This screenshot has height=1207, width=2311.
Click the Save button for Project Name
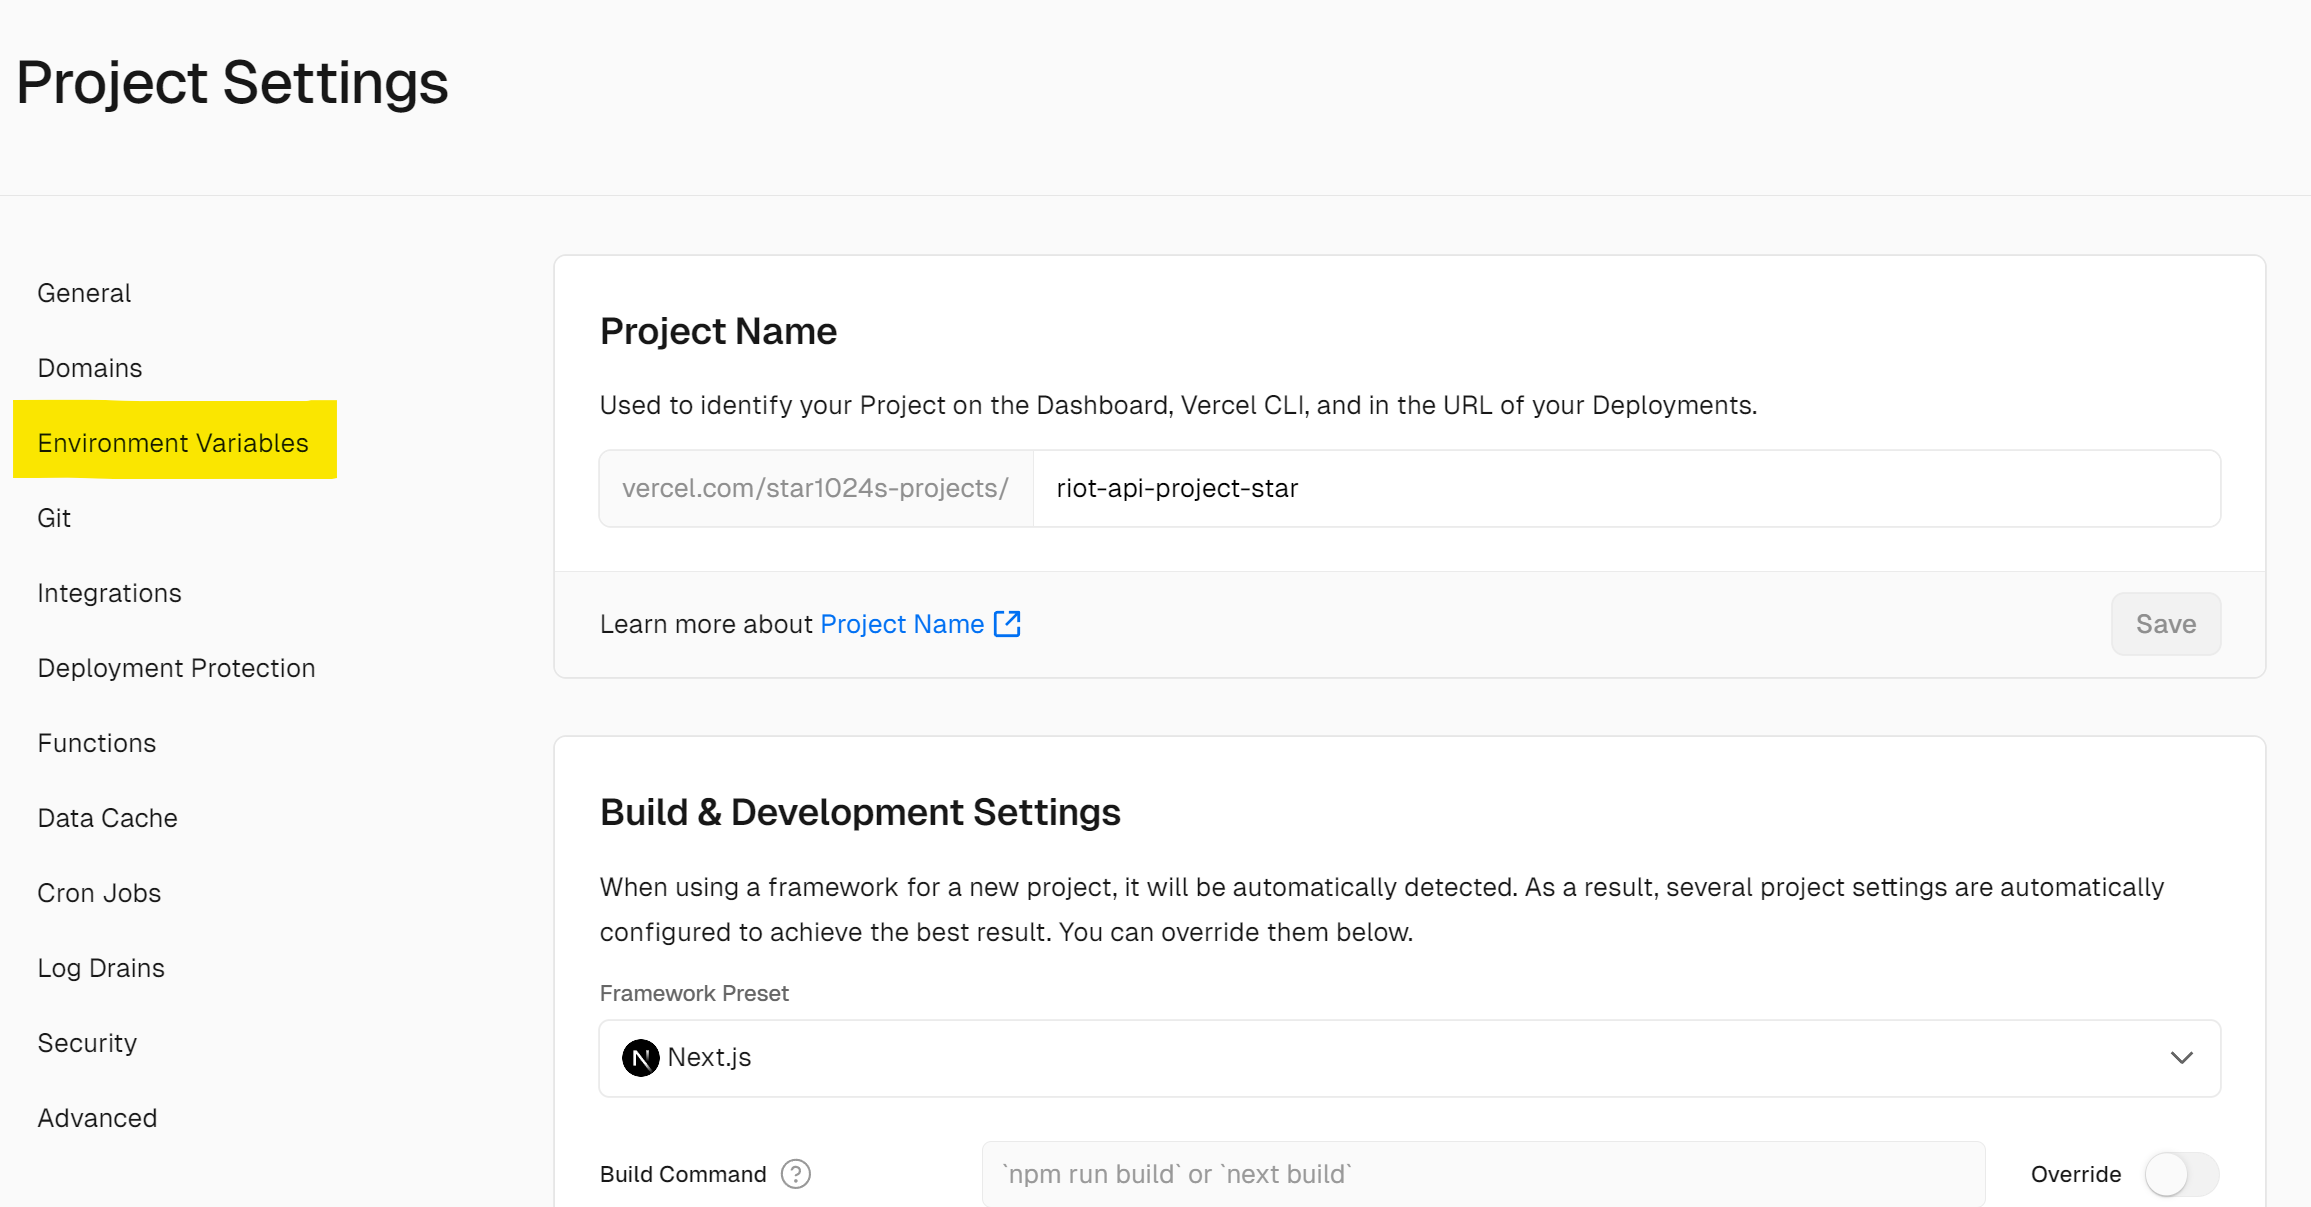pos(2166,624)
